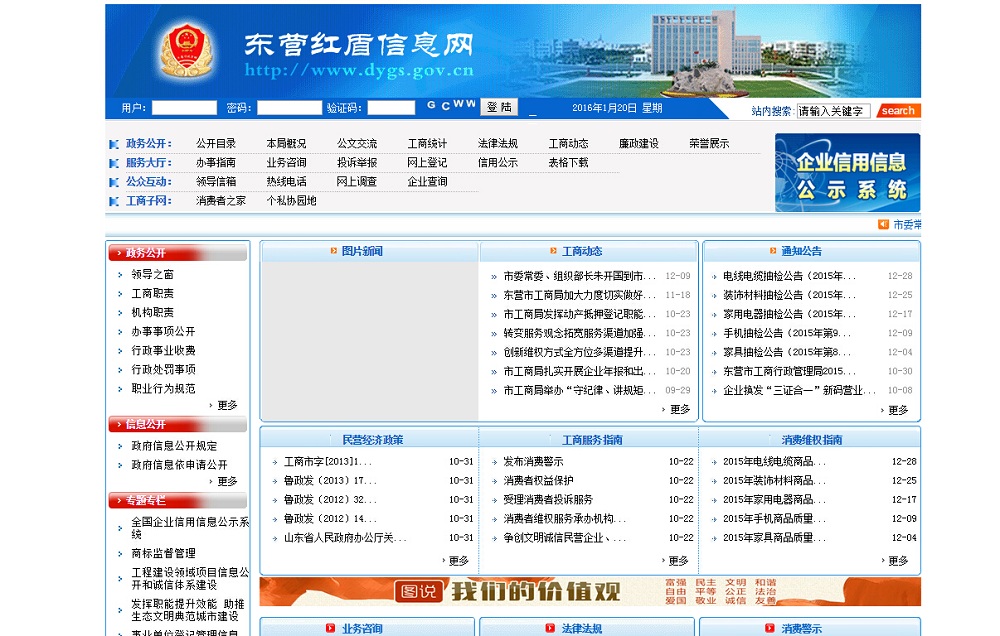The image size is (1000, 636).
Task: Open news item 东营市工商局加大力度切实做好
Action: pyautogui.click(x=579, y=295)
